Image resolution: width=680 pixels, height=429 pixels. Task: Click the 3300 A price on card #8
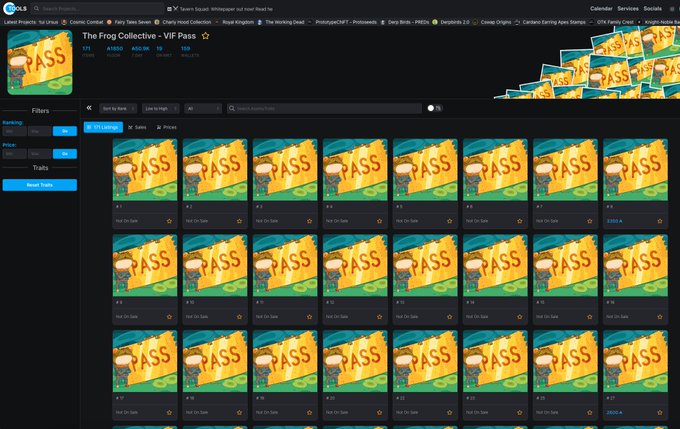point(615,221)
